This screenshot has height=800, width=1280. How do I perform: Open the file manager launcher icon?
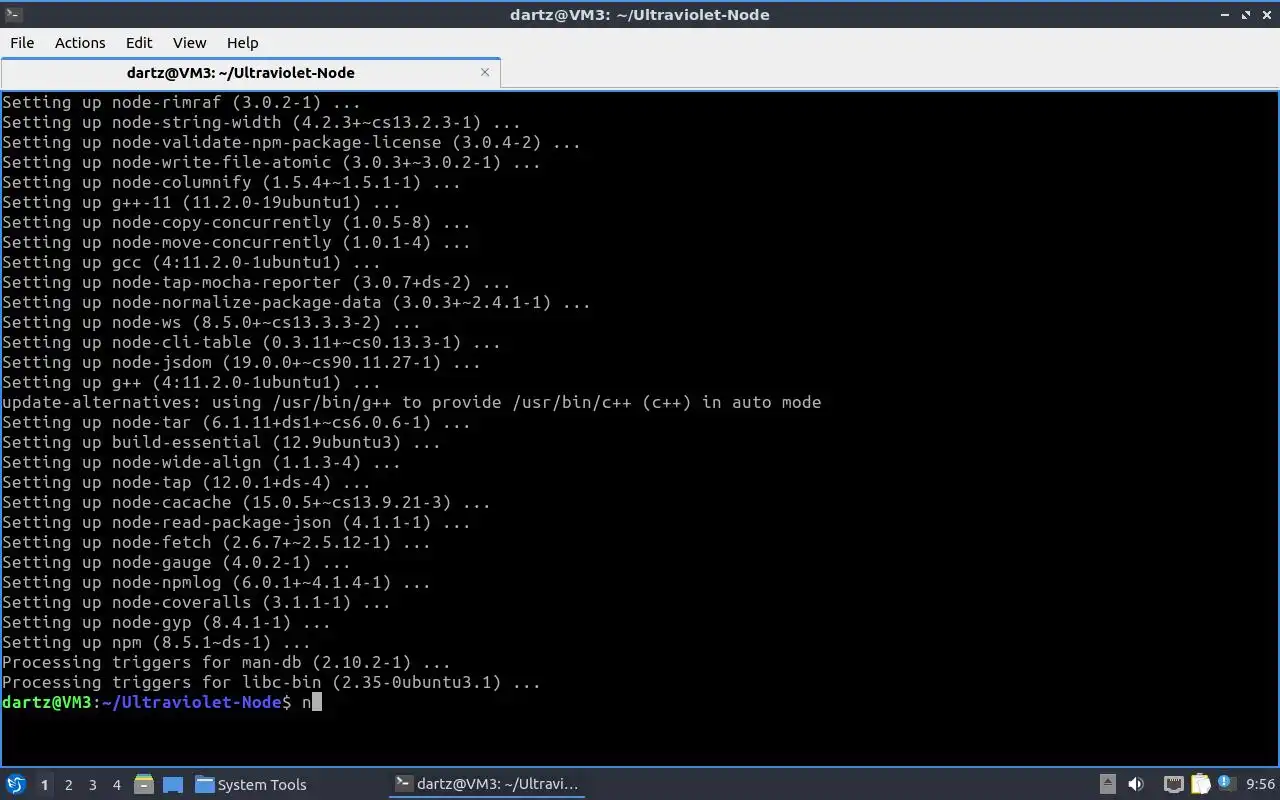(x=144, y=784)
